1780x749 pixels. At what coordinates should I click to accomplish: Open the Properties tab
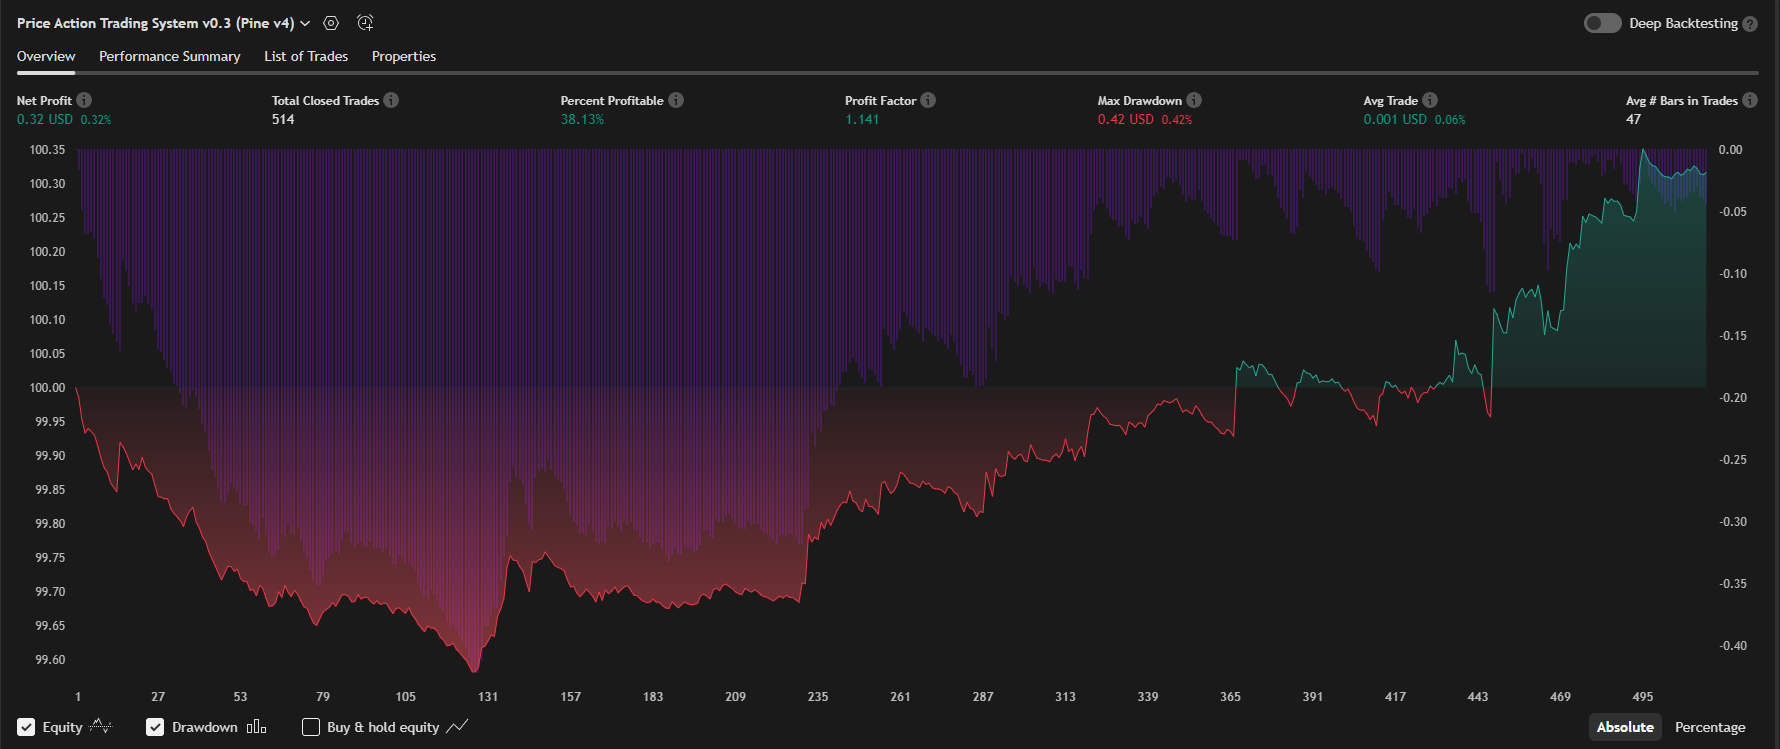[x=404, y=56]
